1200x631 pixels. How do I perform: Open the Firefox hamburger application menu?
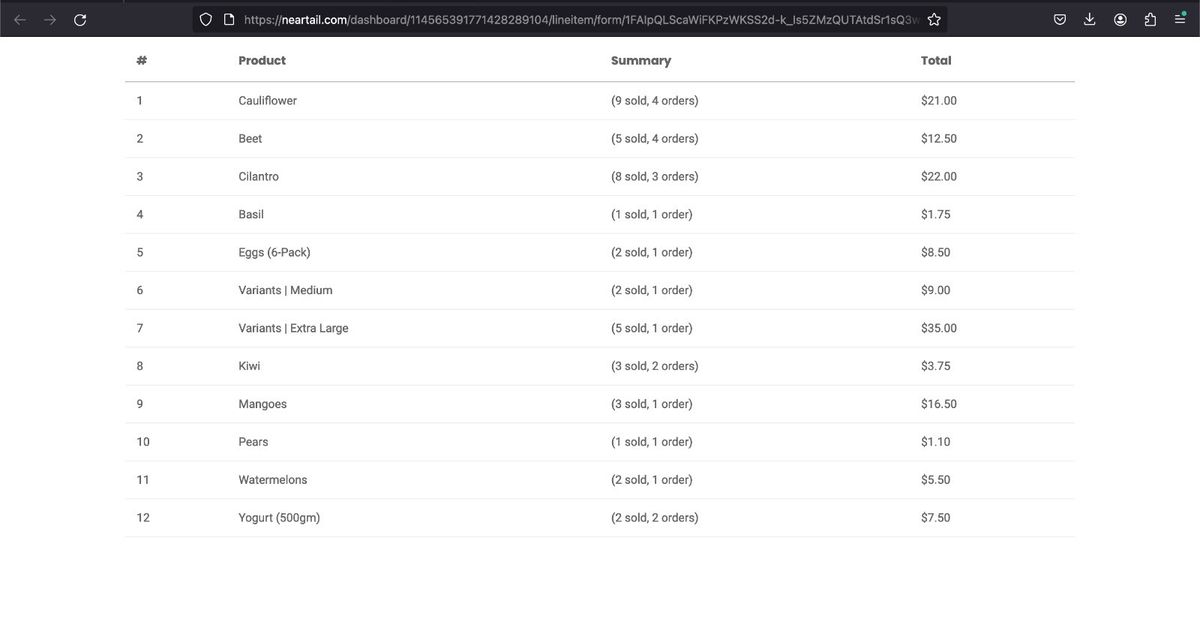(1180, 19)
